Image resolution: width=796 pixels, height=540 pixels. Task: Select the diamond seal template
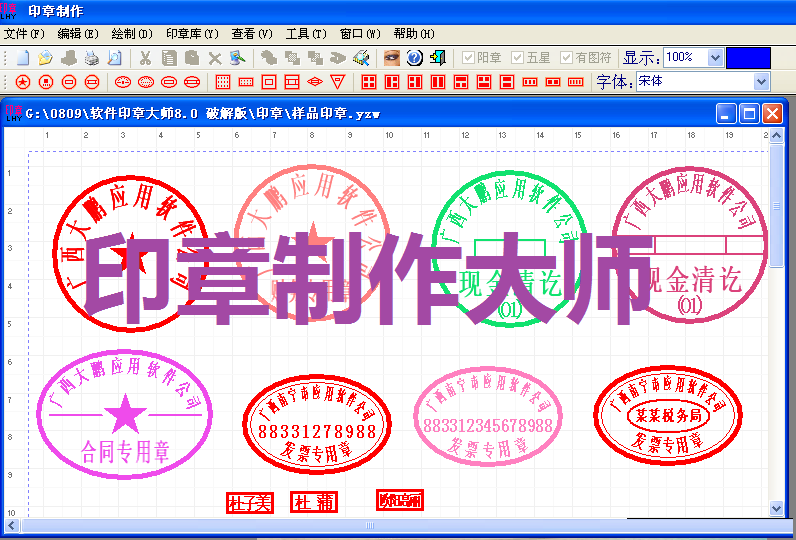(314, 82)
